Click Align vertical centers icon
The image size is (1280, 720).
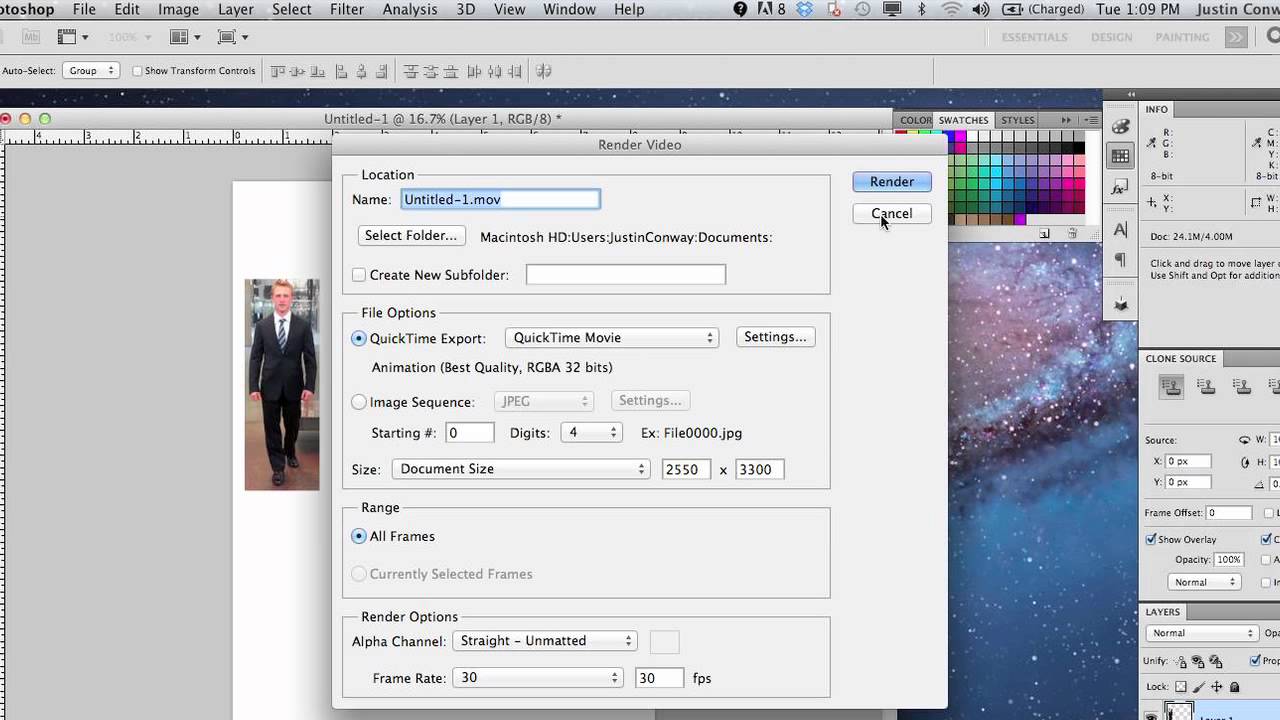(299, 71)
